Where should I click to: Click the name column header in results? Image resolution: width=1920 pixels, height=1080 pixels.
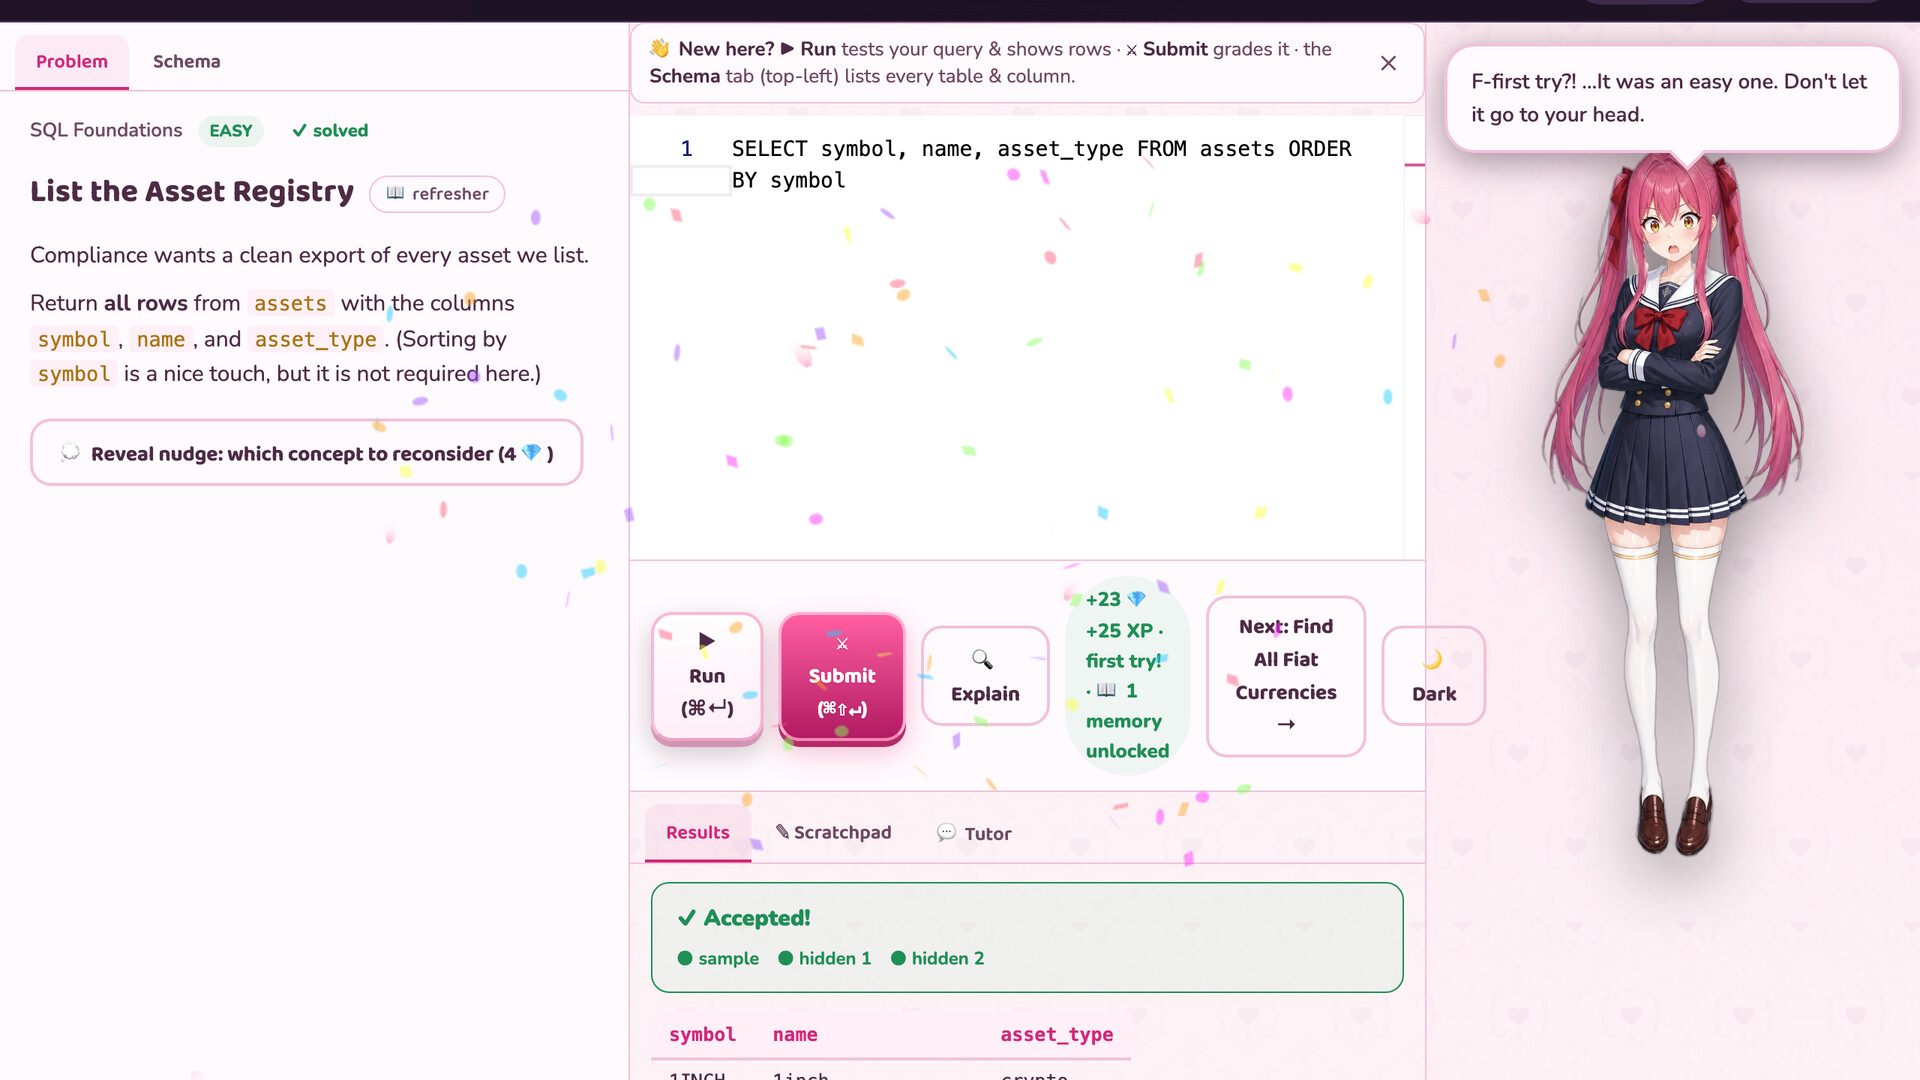795,1035
